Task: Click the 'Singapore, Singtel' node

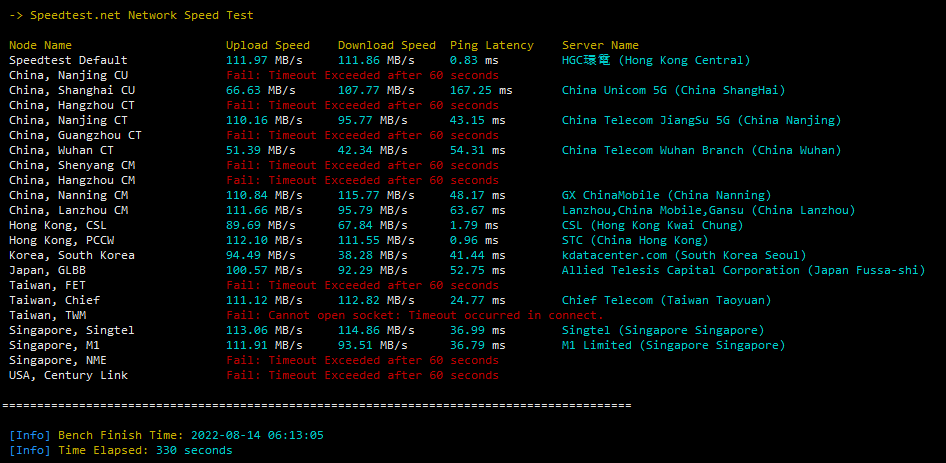Action: (72, 330)
